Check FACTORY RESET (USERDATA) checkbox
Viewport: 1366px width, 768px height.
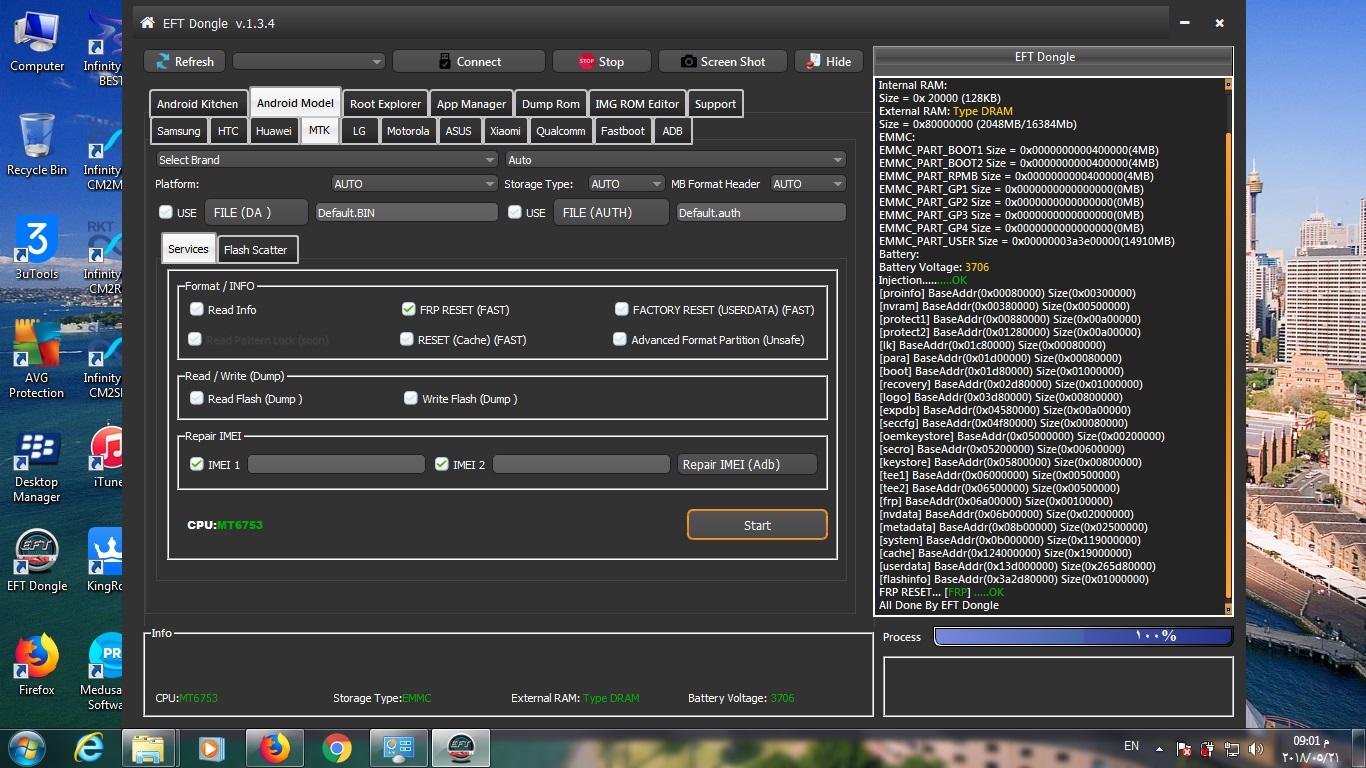[x=622, y=310]
